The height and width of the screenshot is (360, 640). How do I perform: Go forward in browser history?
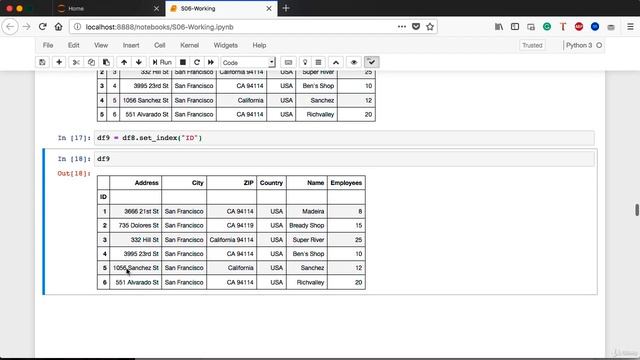[27, 27]
